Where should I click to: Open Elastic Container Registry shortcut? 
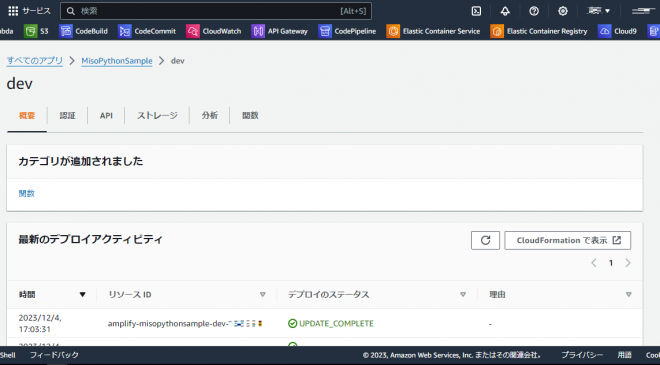(x=539, y=31)
